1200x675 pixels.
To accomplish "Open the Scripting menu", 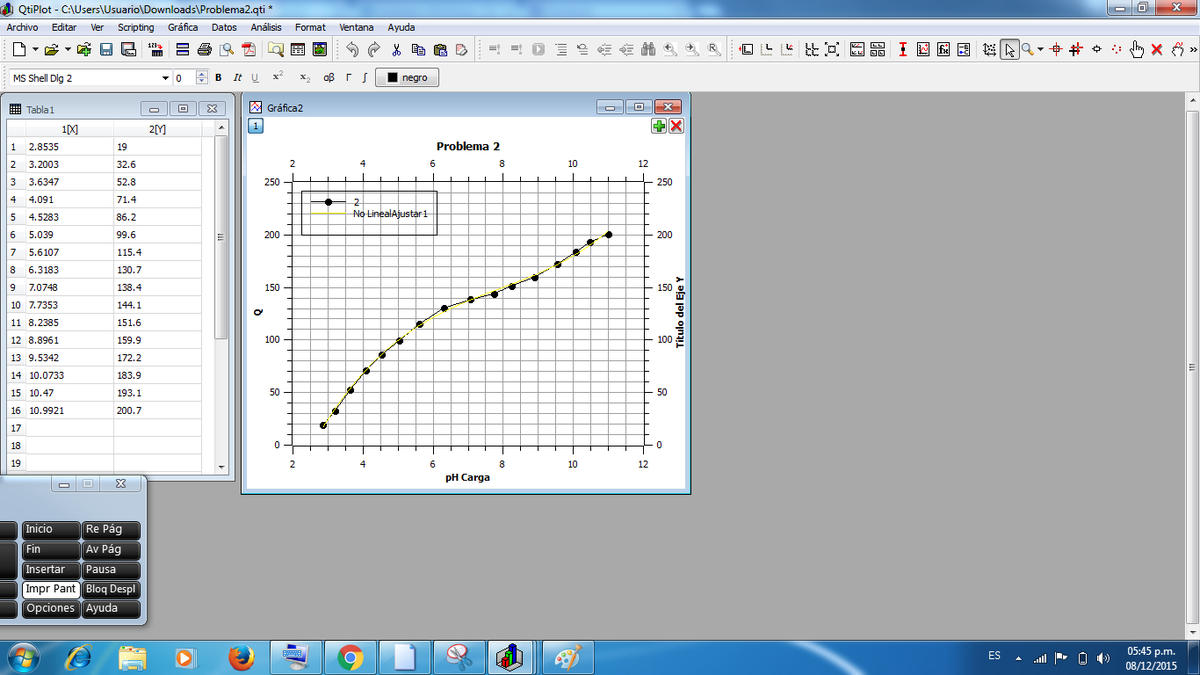I will tap(136, 27).
